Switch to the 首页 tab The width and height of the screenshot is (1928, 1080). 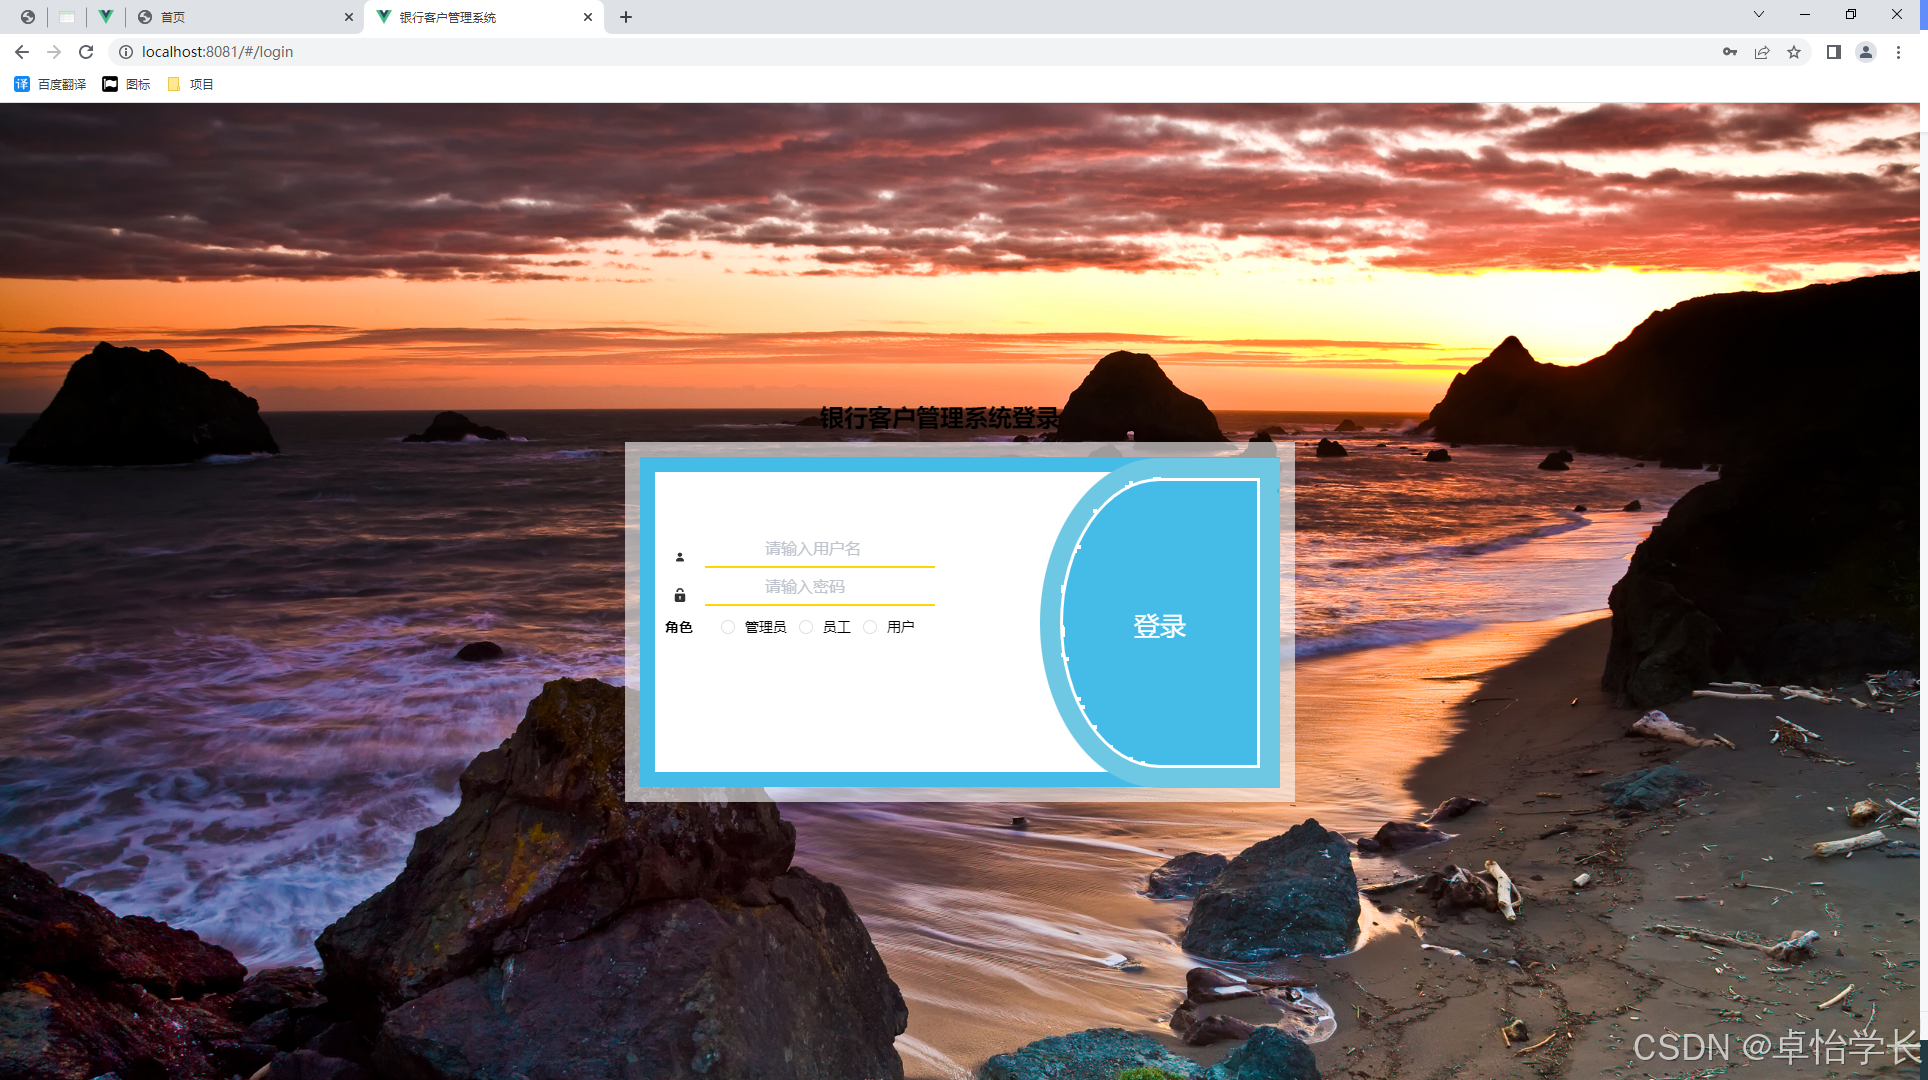pos(244,17)
